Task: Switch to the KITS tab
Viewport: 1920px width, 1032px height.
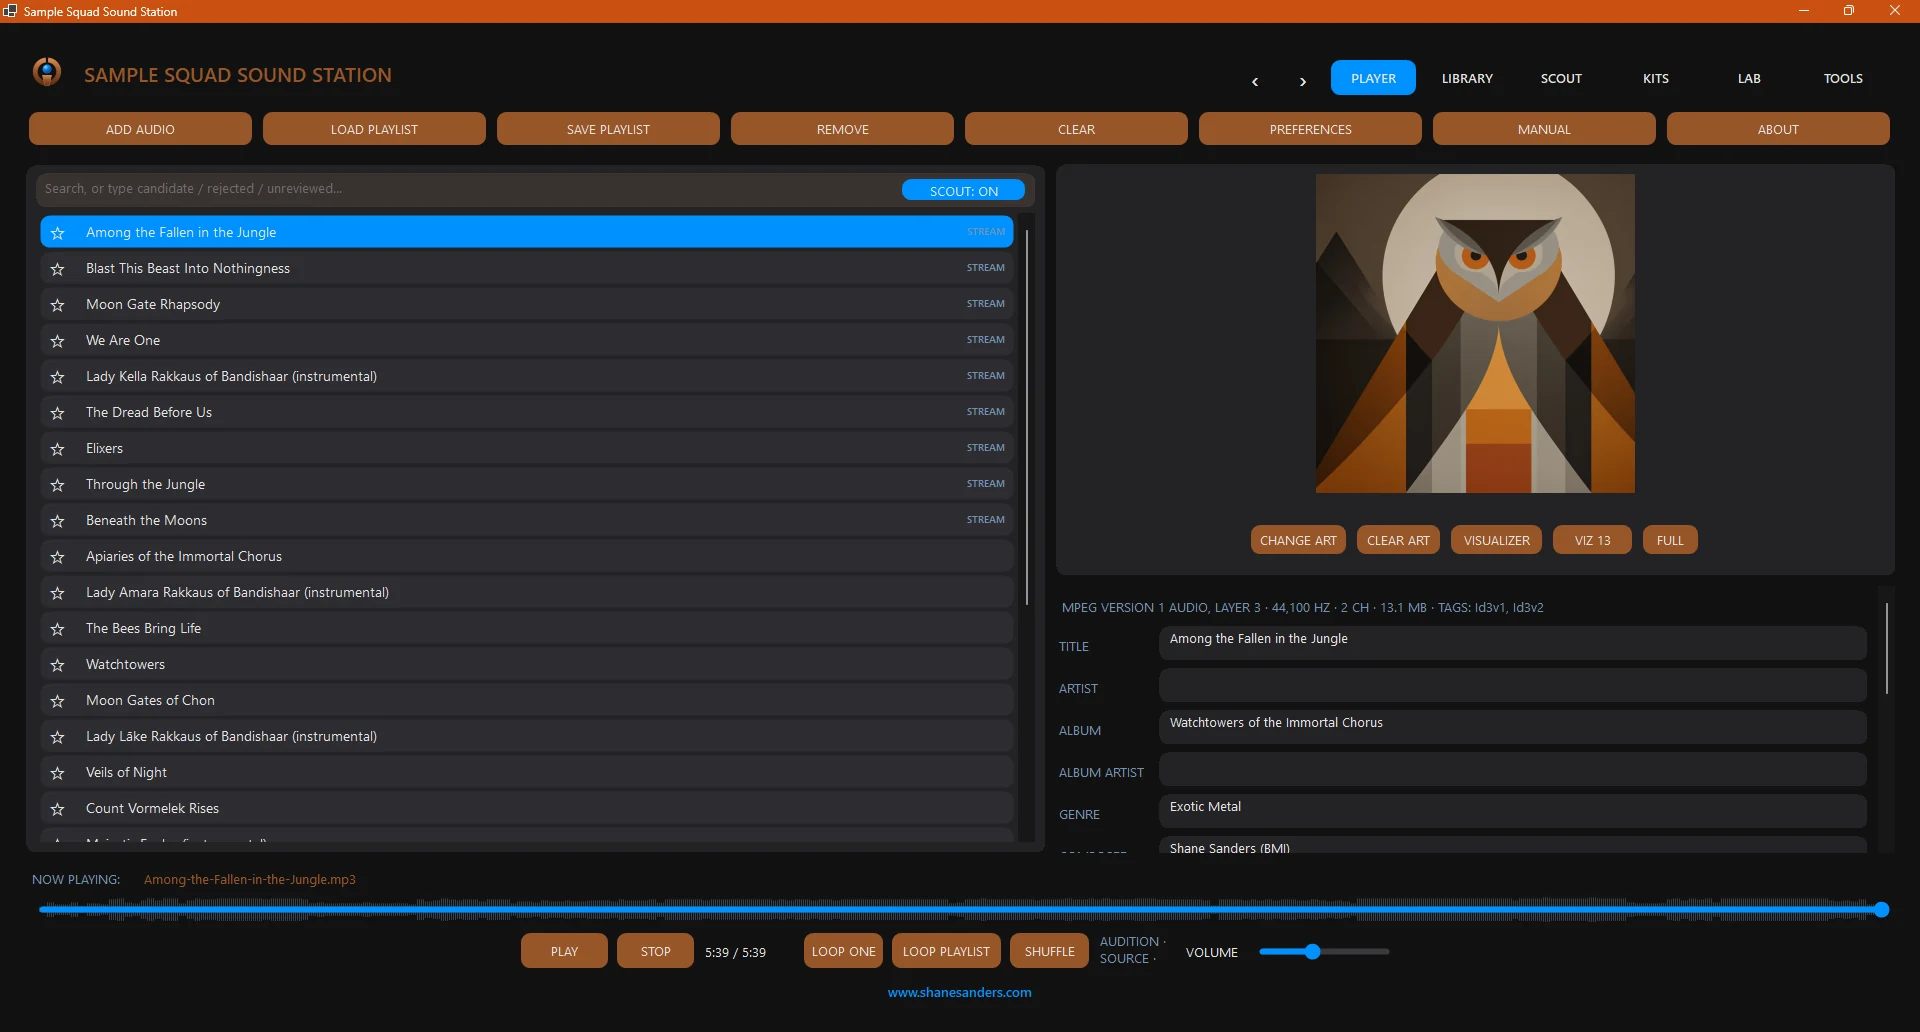Action: coord(1655,78)
